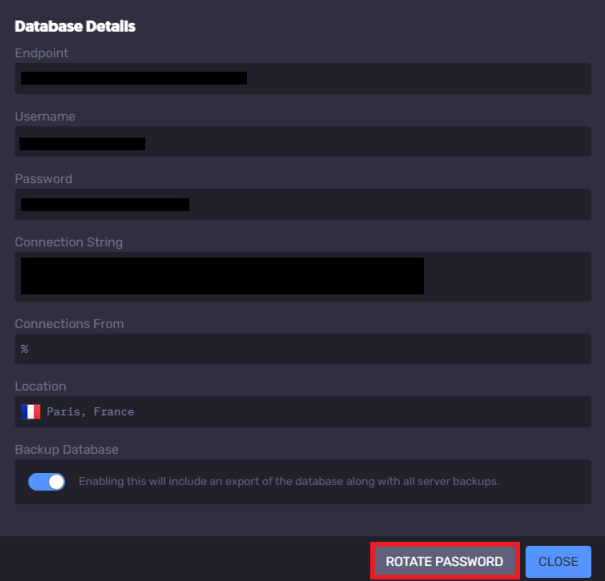
Task: Select the Connection String box
Action: pyautogui.click(x=302, y=276)
